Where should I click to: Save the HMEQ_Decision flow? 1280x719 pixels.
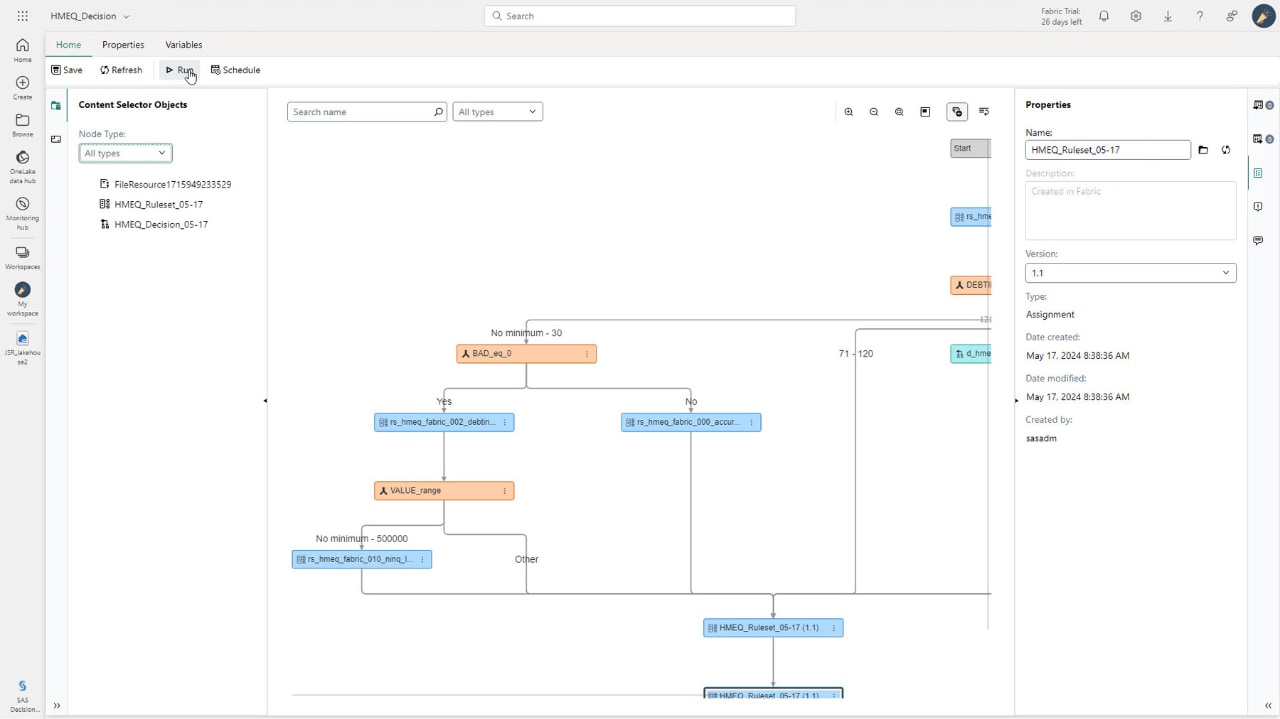pyautogui.click(x=66, y=69)
